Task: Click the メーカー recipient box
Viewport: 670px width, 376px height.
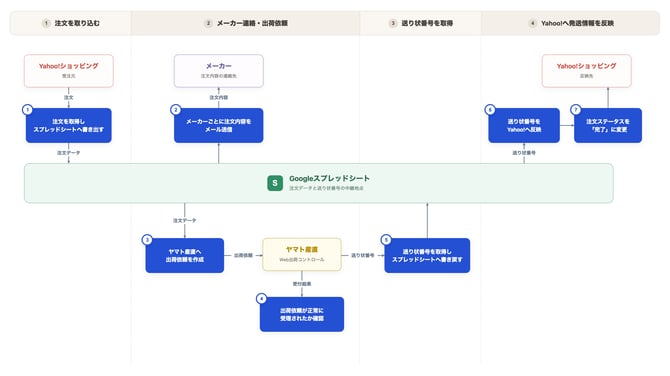Action: coord(219,71)
